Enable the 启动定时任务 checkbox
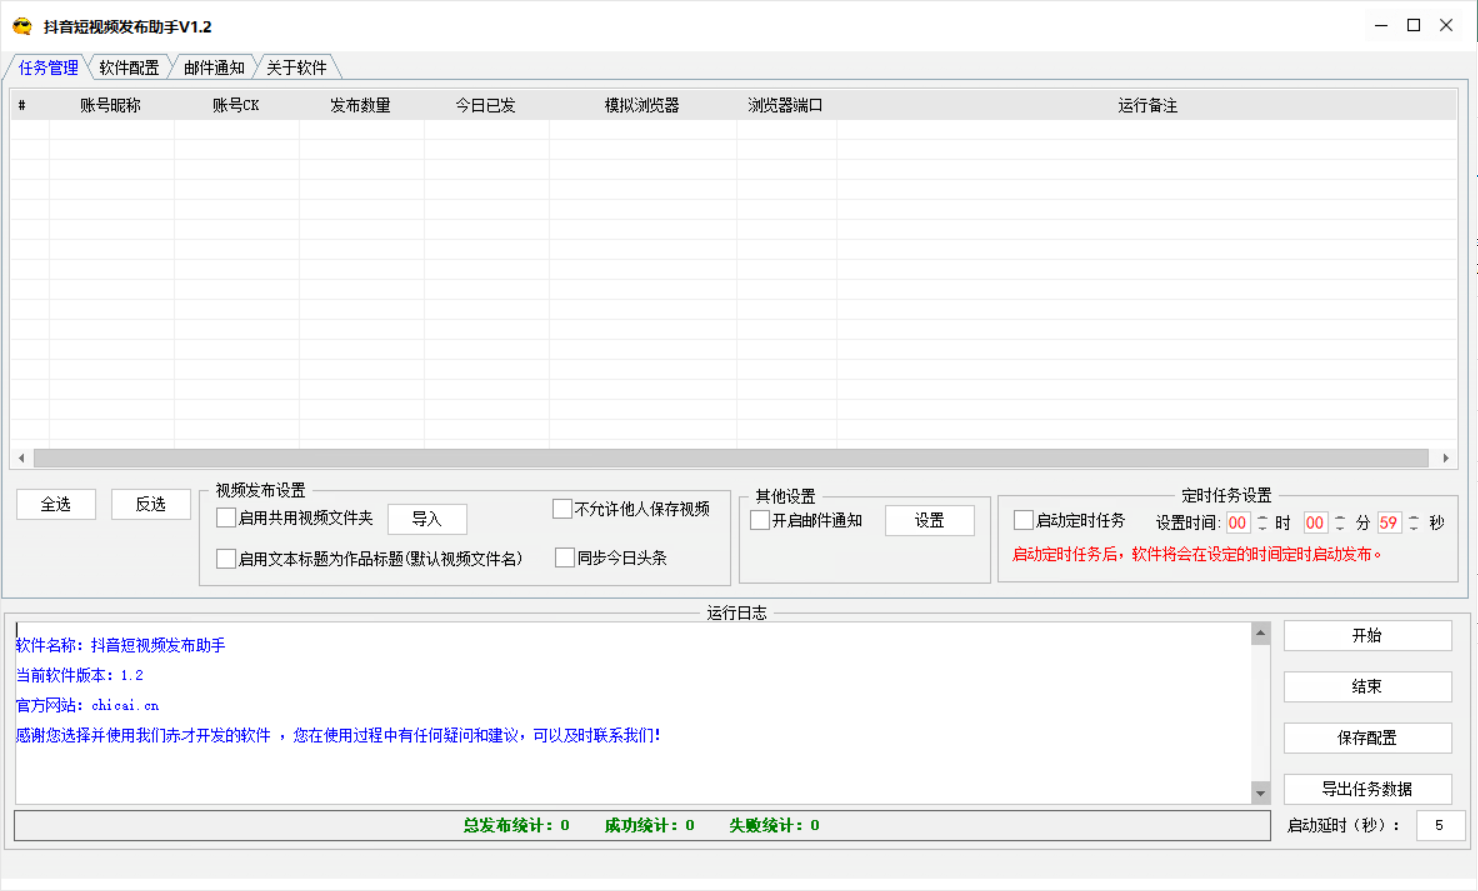The height and width of the screenshot is (891, 1478). 1023,520
